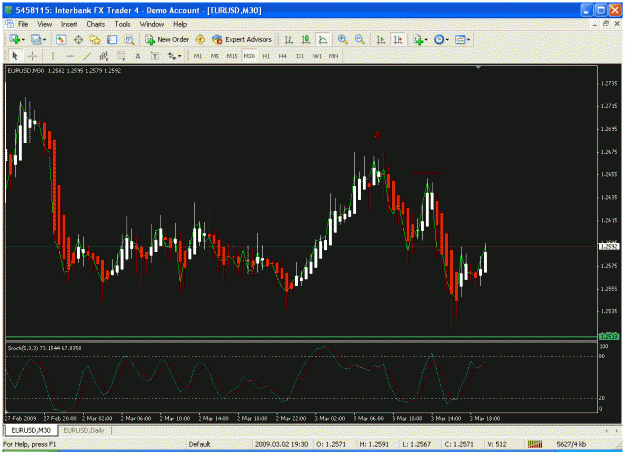Expand the Periods clock dropdown
This screenshot has width=625, height=452.
pos(447,39)
